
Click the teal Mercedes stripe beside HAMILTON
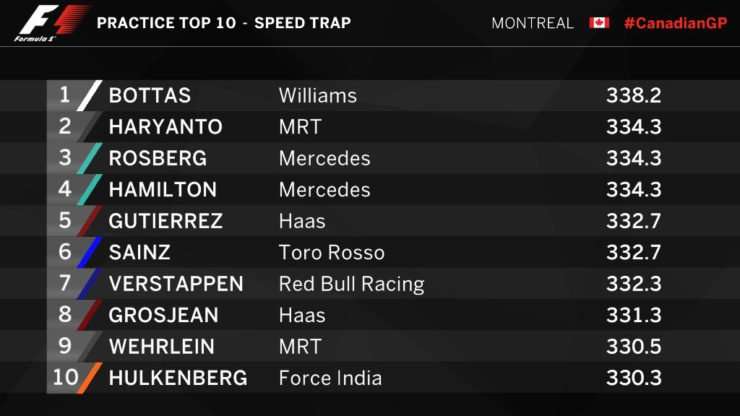[89, 189]
